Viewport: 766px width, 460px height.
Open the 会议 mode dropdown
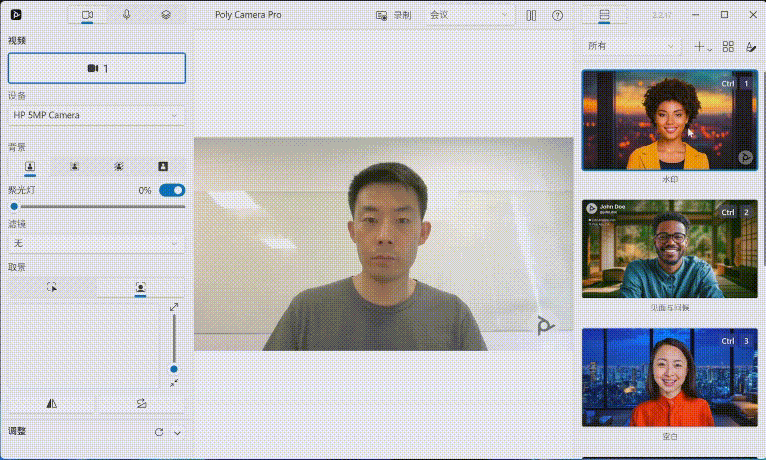tap(469, 15)
